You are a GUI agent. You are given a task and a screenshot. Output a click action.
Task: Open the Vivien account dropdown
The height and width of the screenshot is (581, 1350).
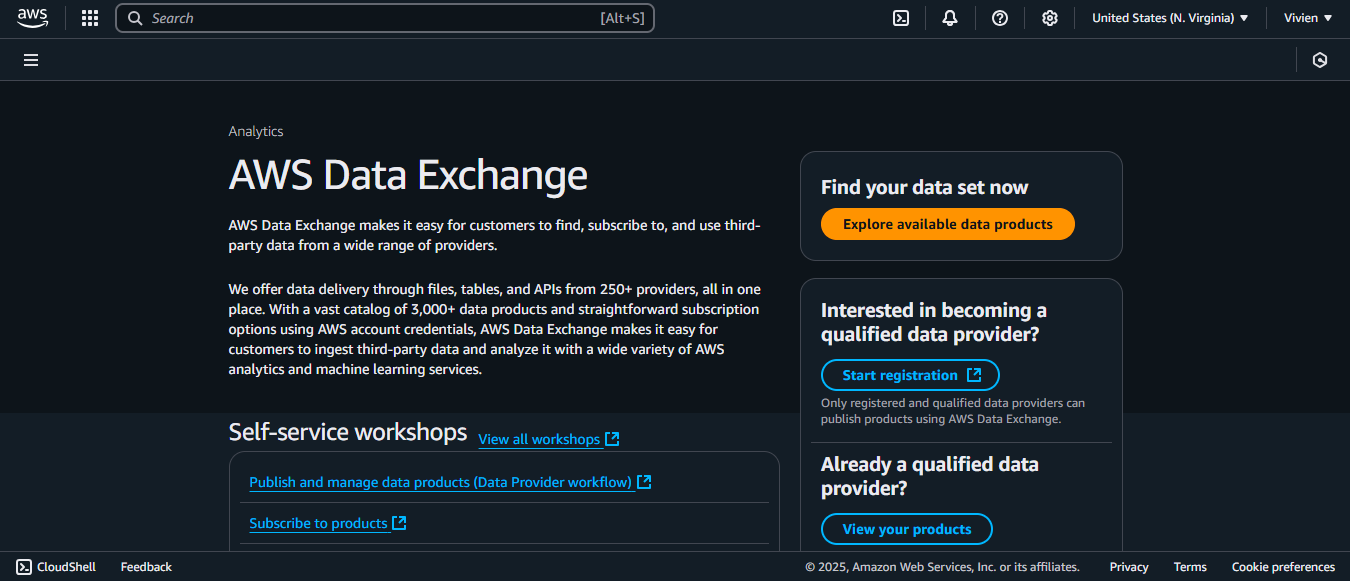click(x=1308, y=18)
